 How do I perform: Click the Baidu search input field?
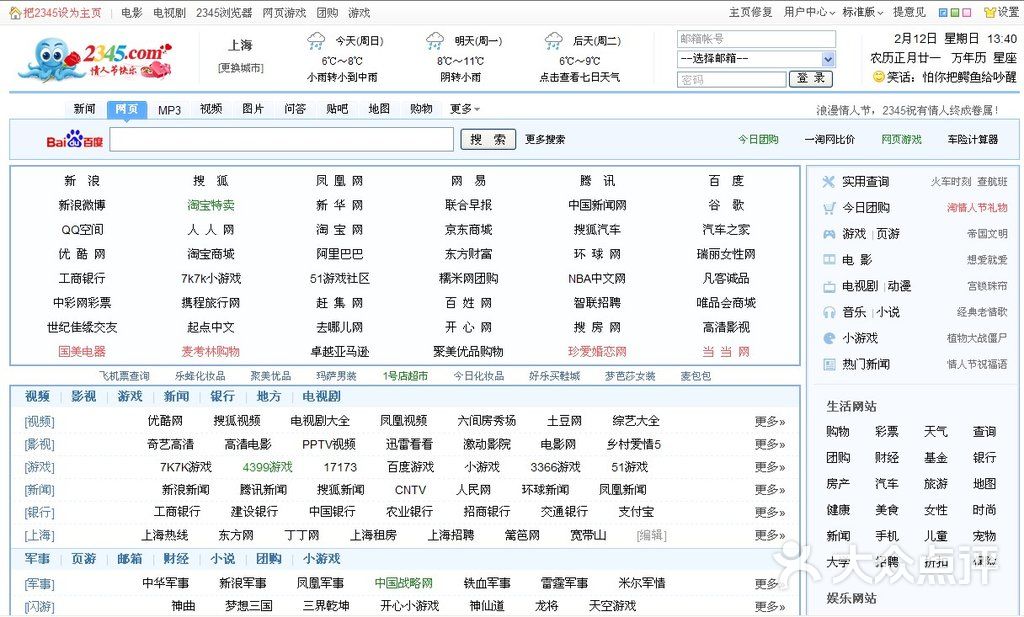point(281,139)
